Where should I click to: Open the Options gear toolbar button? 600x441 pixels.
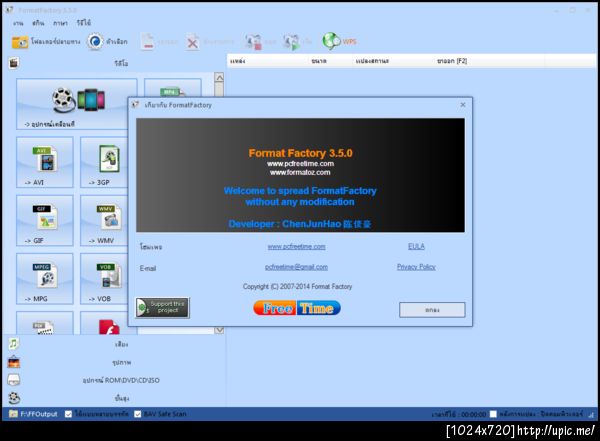tap(108, 41)
